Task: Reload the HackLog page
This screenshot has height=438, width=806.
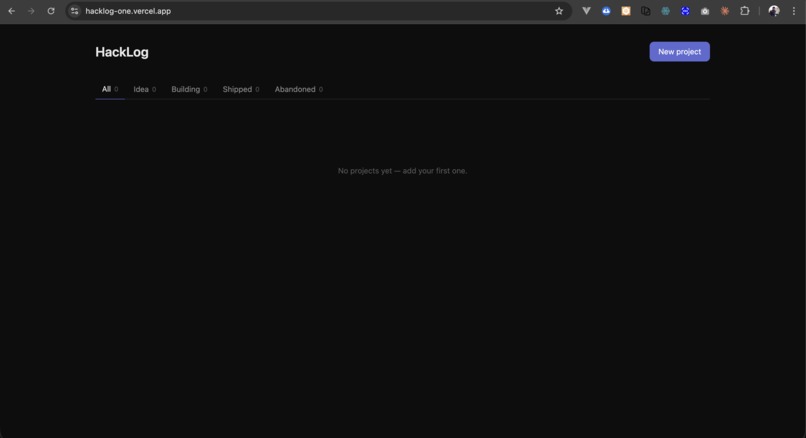Action: pyautogui.click(x=51, y=11)
